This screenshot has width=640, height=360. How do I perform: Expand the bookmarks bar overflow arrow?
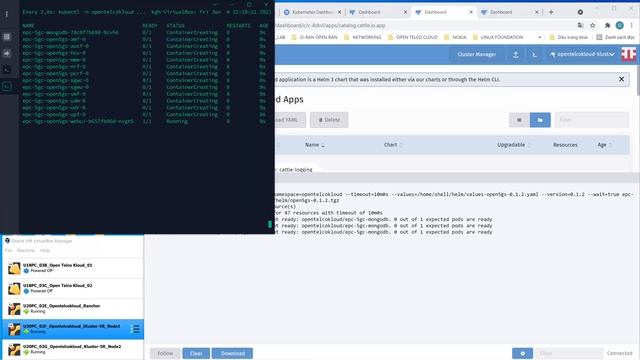coord(540,37)
